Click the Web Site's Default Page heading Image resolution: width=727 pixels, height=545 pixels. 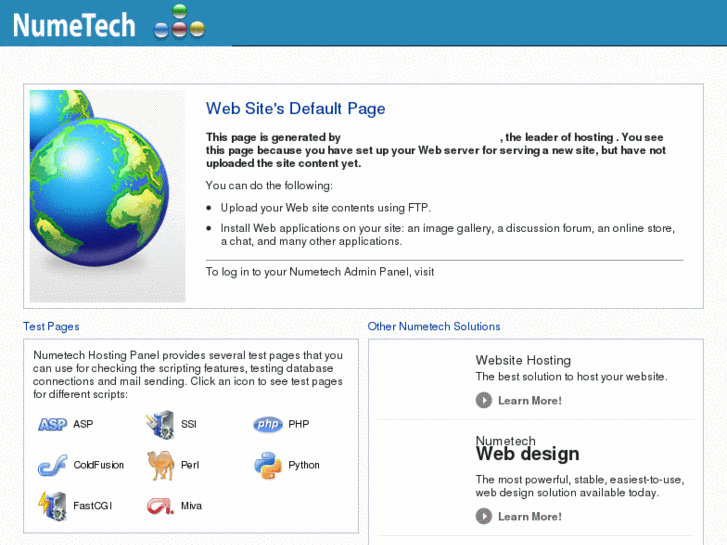click(x=296, y=109)
